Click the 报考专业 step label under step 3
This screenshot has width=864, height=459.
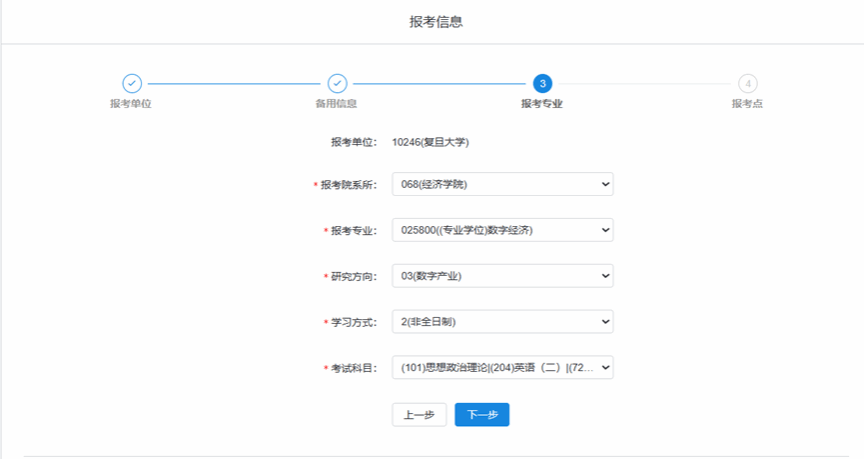(542, 104)
